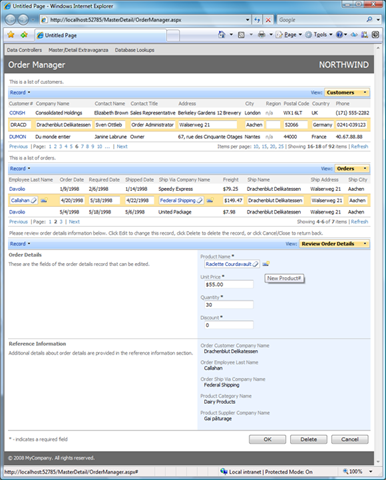Click the Unit Price input field
386x480 pixels.
[228, 284]
